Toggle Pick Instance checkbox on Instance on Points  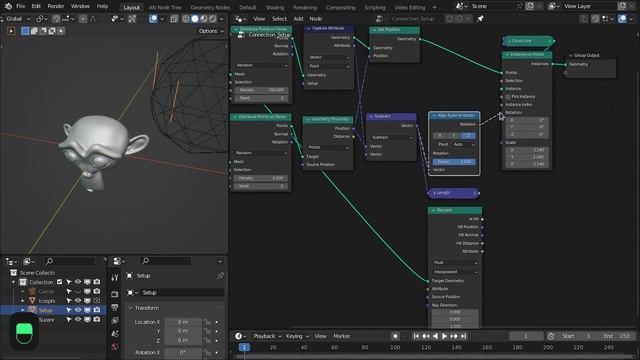click(x=508, y=97)
